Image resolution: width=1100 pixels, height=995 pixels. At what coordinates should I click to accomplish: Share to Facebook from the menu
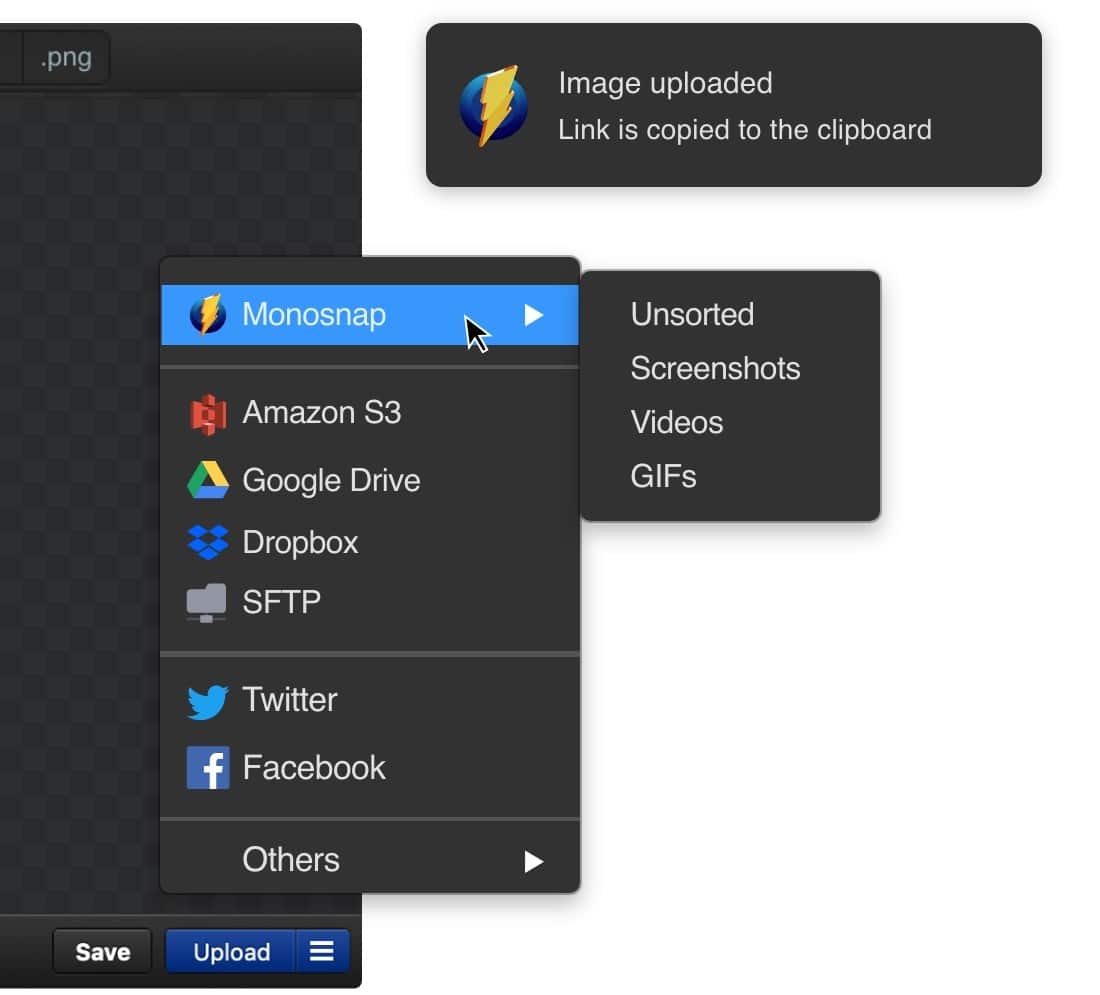(370, 768)
